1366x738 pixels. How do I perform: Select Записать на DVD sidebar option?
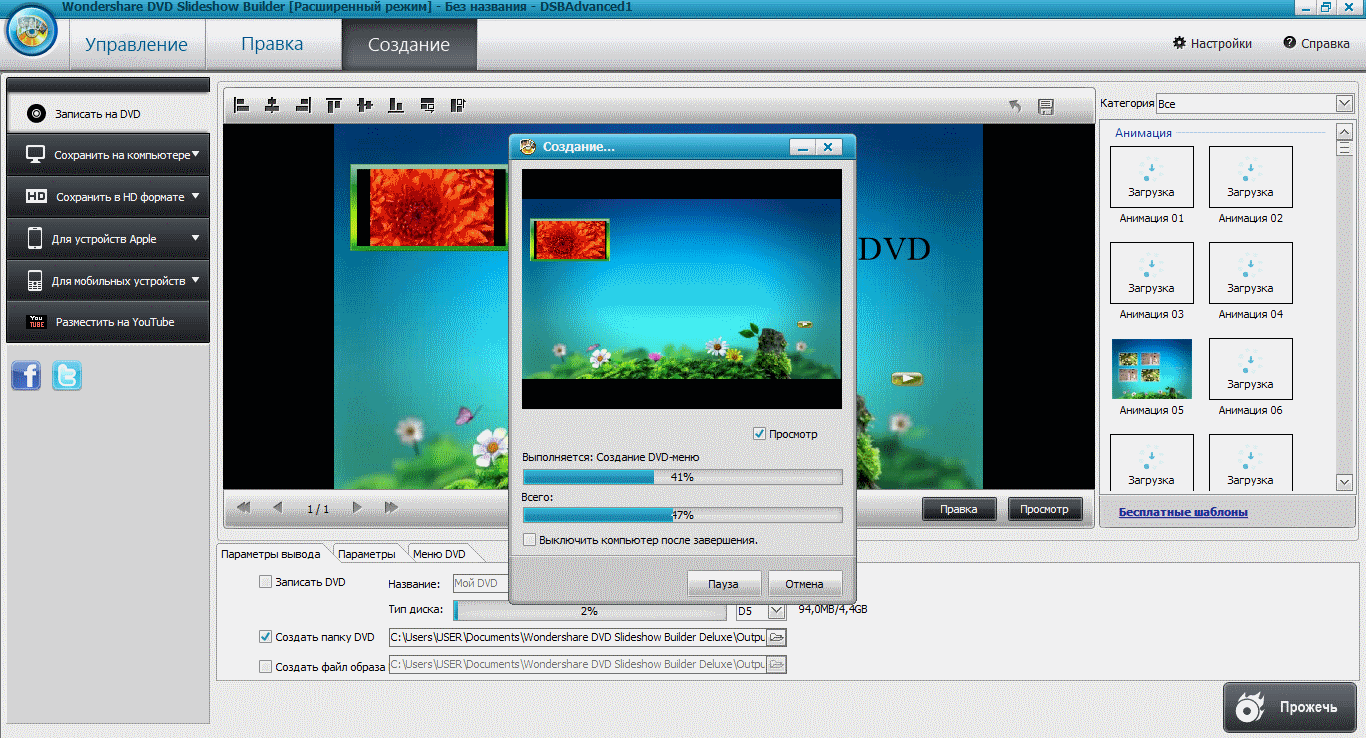click(109, 114)
